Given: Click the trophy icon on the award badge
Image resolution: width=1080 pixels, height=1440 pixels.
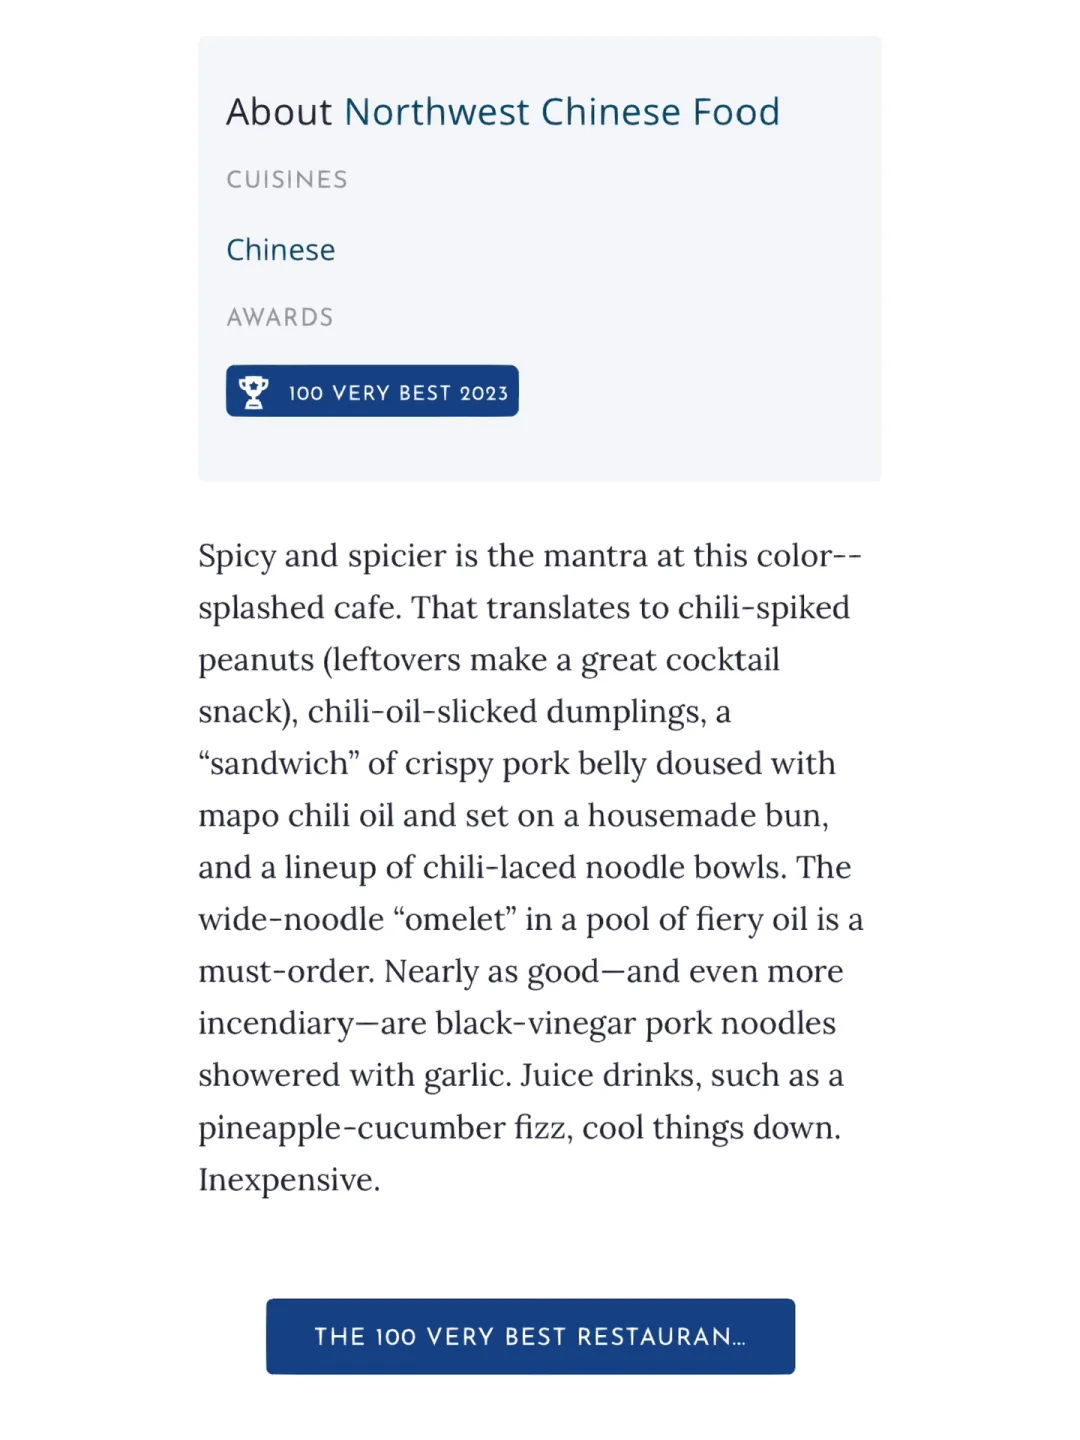Looking at the screenshot, I should (x=254, y=392).
